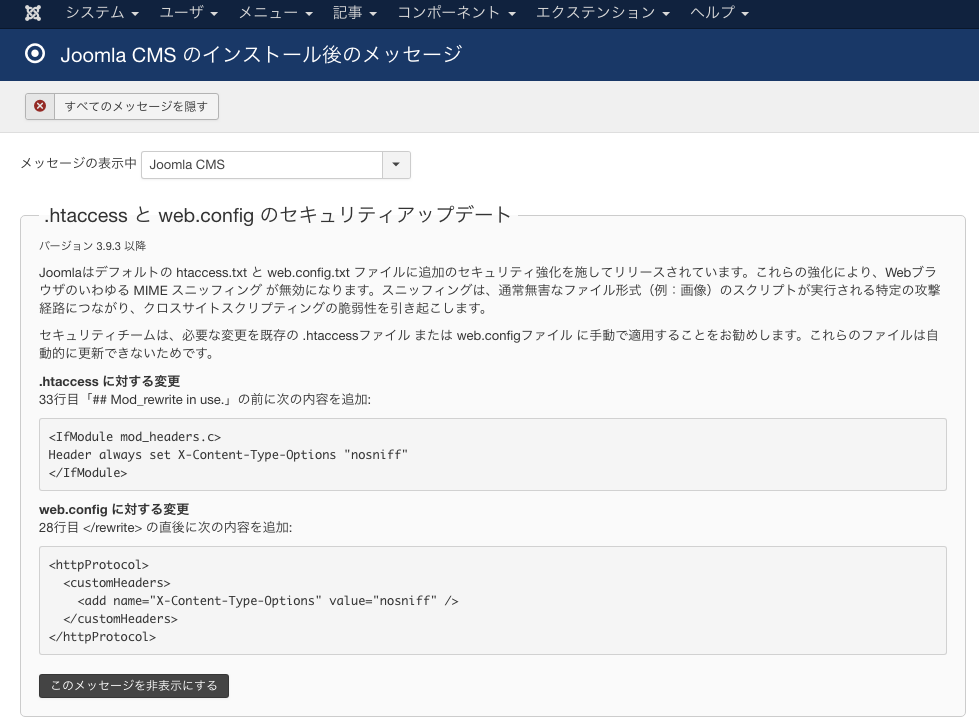Open the システム menu
Image resolution: width=979 pixels, height=728 pixels.
[x=101, y=13]
